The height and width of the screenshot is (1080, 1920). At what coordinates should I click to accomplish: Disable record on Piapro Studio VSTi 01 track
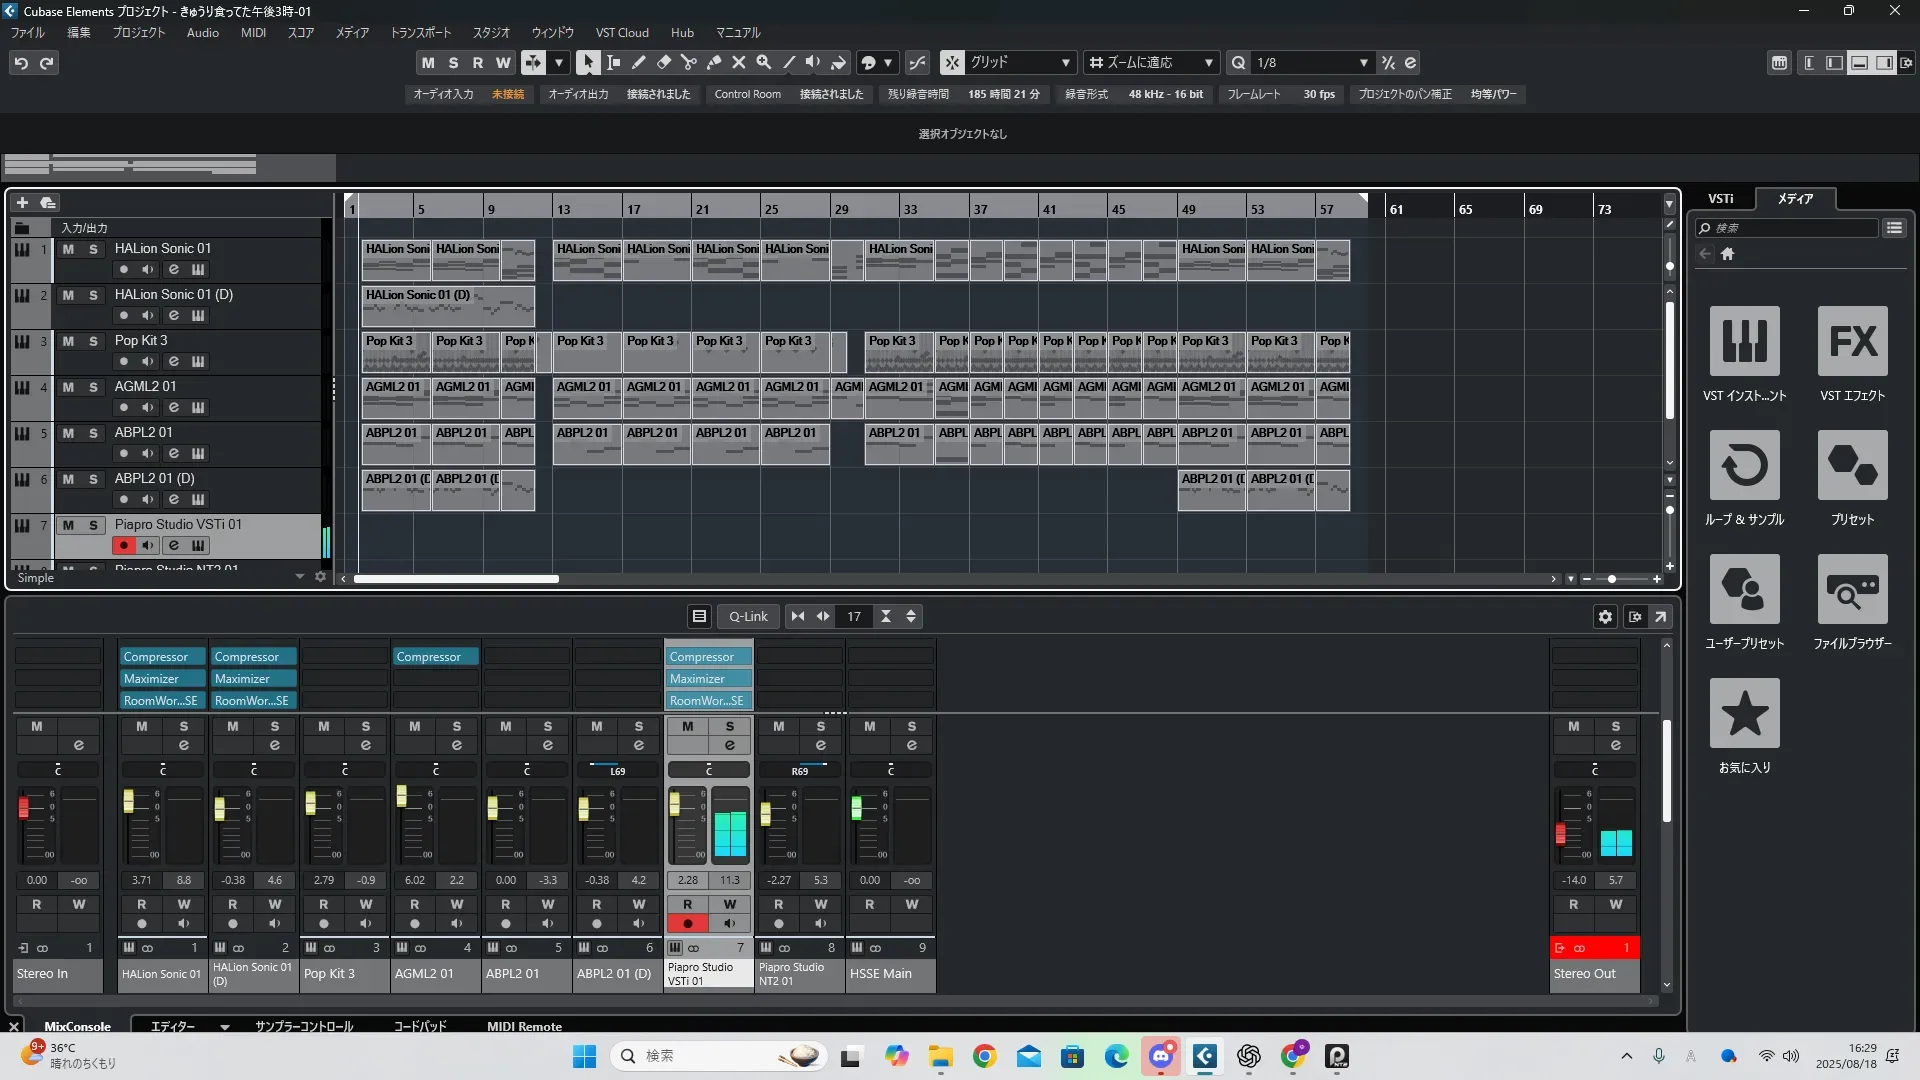click(123, 545)
